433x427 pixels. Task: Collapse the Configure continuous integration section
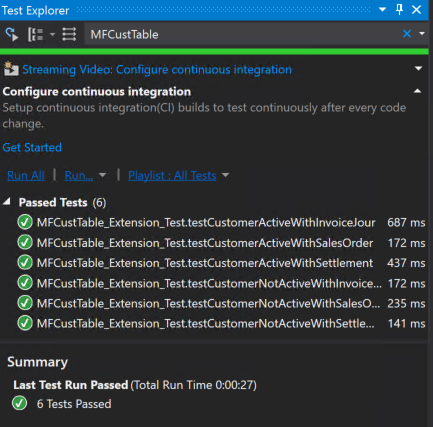tap(417, 91)
